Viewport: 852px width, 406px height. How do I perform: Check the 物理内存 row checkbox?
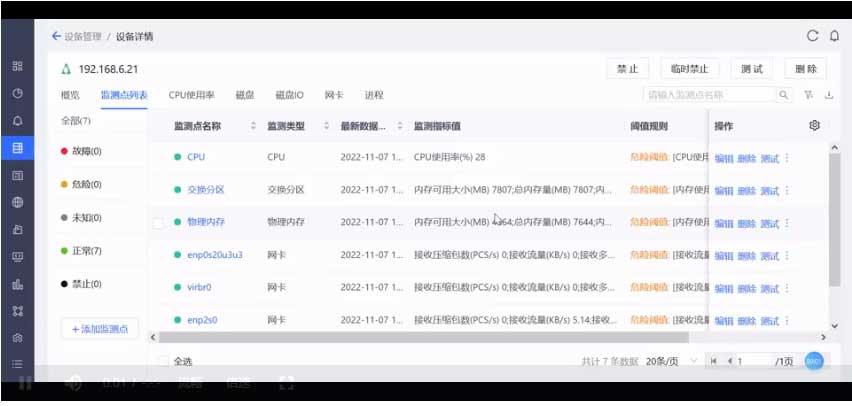coord(158,223)
